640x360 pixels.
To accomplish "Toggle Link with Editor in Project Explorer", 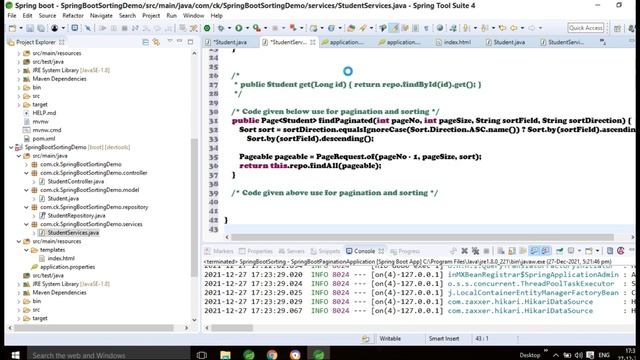I will [156, 42].
